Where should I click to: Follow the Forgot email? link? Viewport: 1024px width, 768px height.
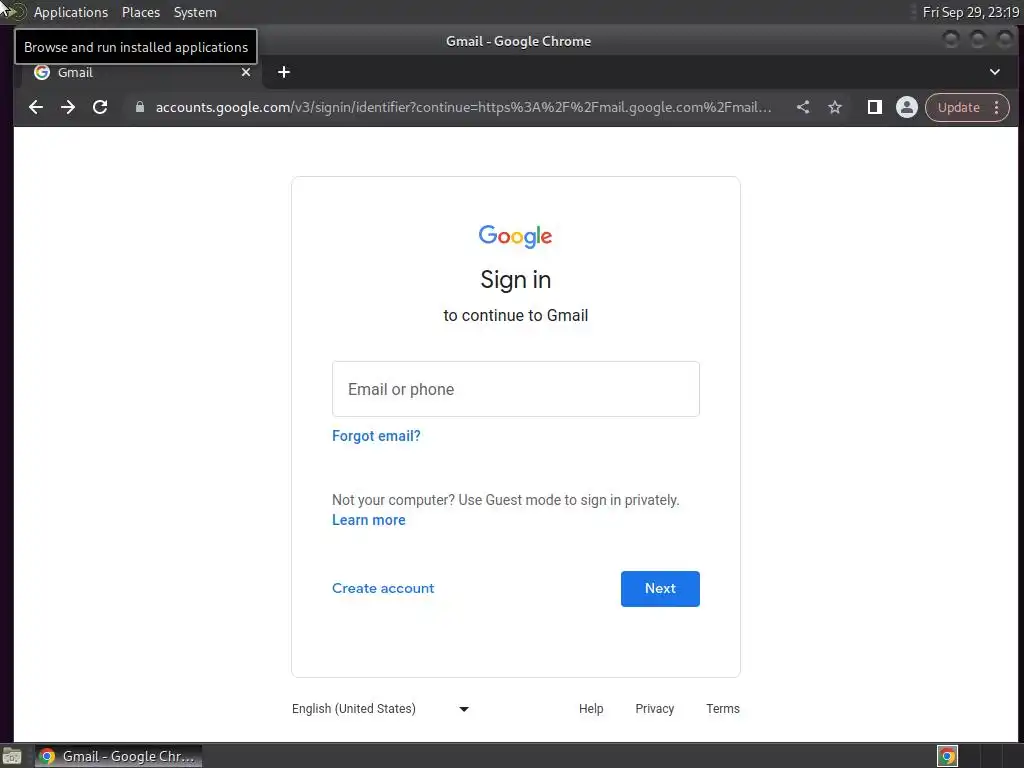376,436
